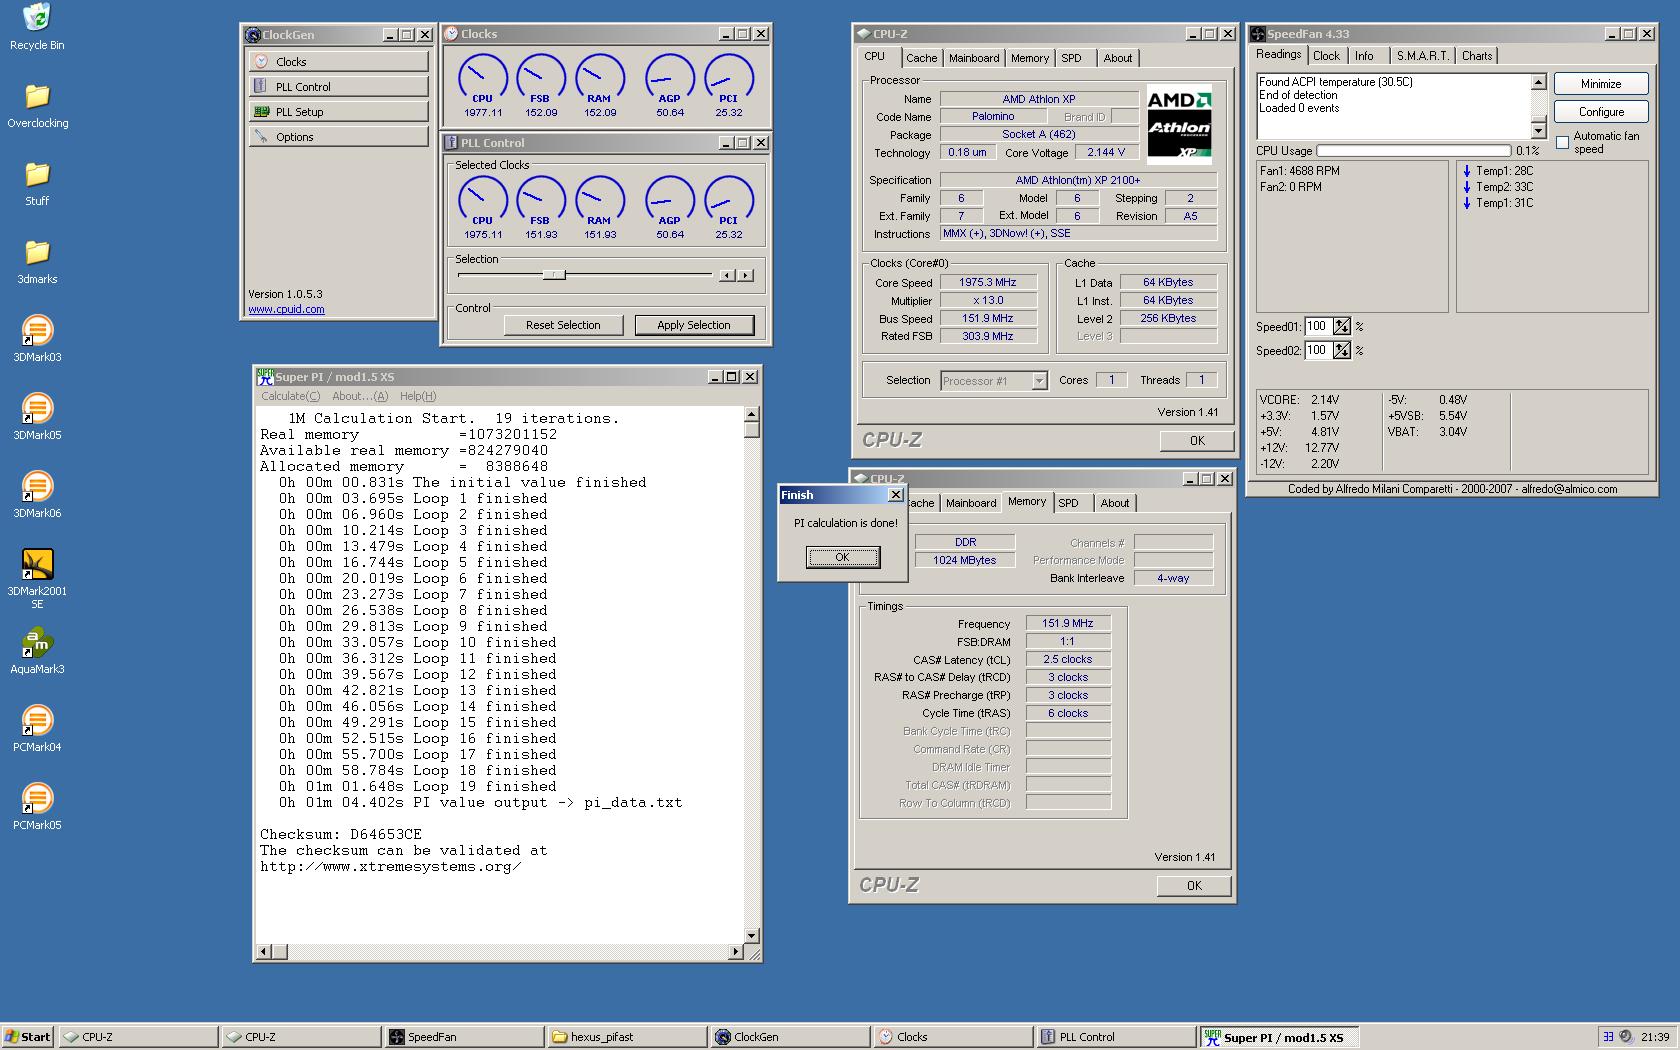Click Reset Selection in PLL Control
This screenshot has height=1050, width=1680.
(x=563, y=325)
